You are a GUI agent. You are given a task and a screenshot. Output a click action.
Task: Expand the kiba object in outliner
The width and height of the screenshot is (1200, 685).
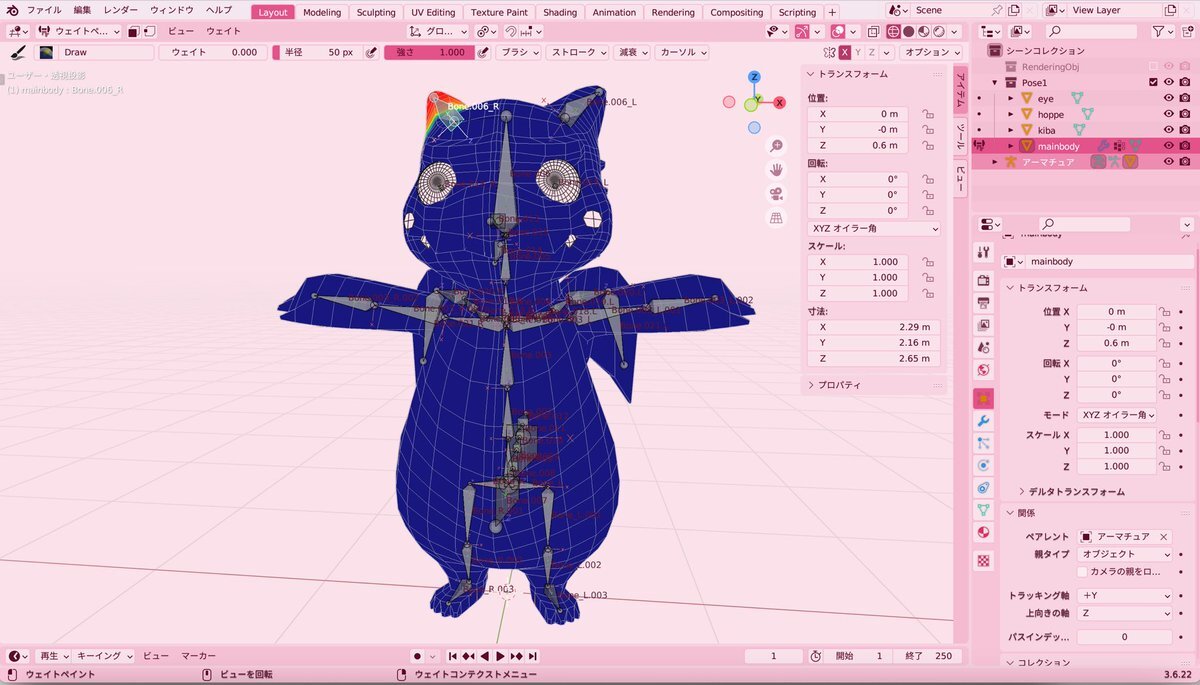[1011, 130]
